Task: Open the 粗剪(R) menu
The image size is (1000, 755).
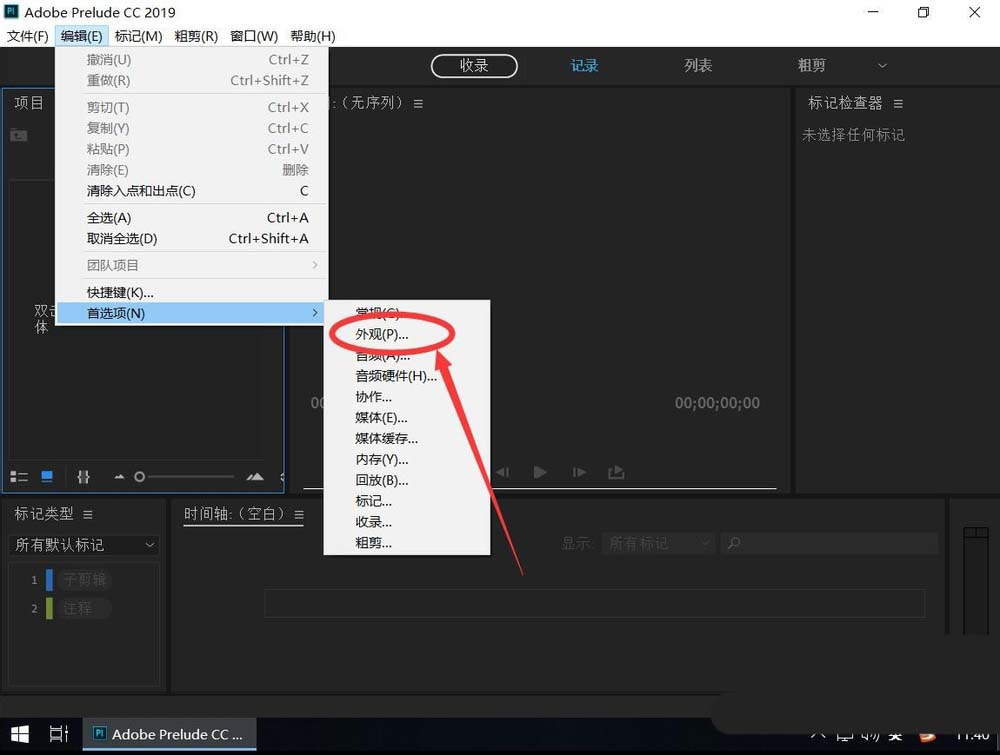Action: [196, 36]
